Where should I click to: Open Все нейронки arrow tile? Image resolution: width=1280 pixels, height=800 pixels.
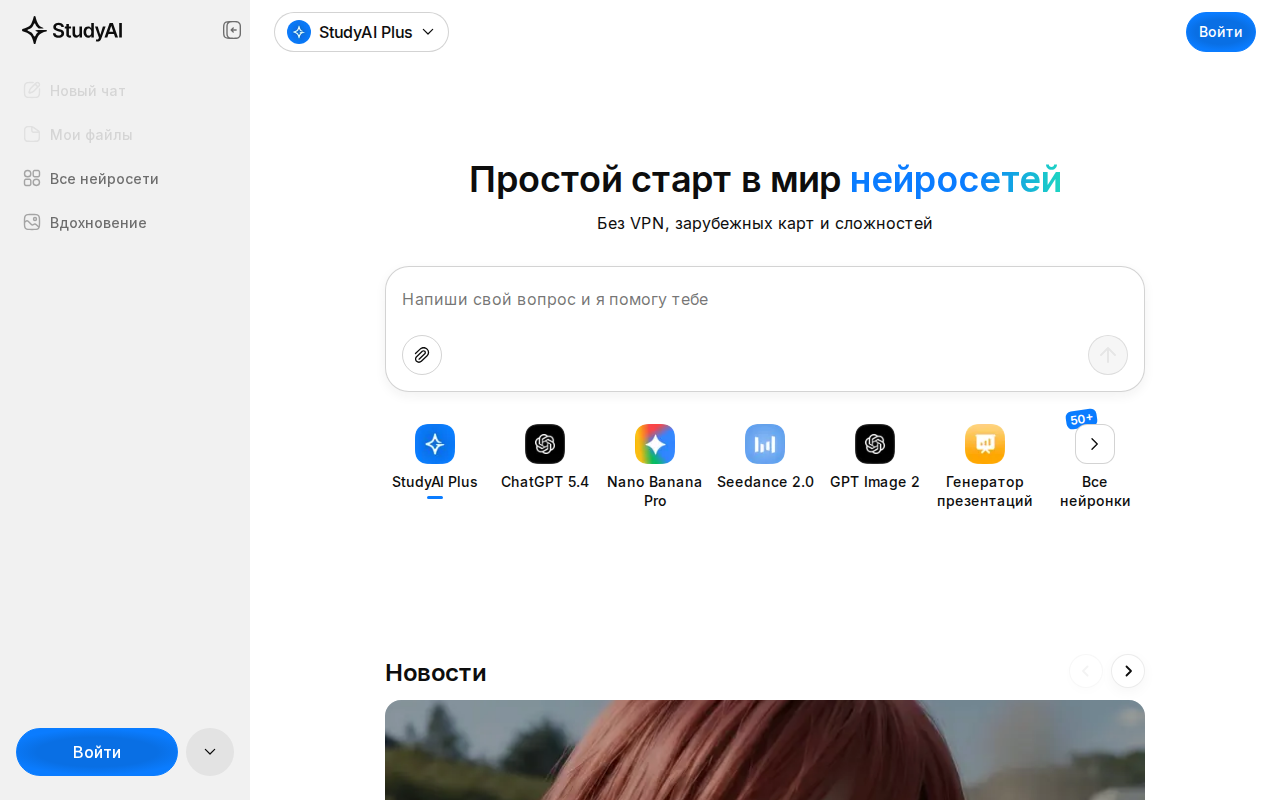(1095, 444)
